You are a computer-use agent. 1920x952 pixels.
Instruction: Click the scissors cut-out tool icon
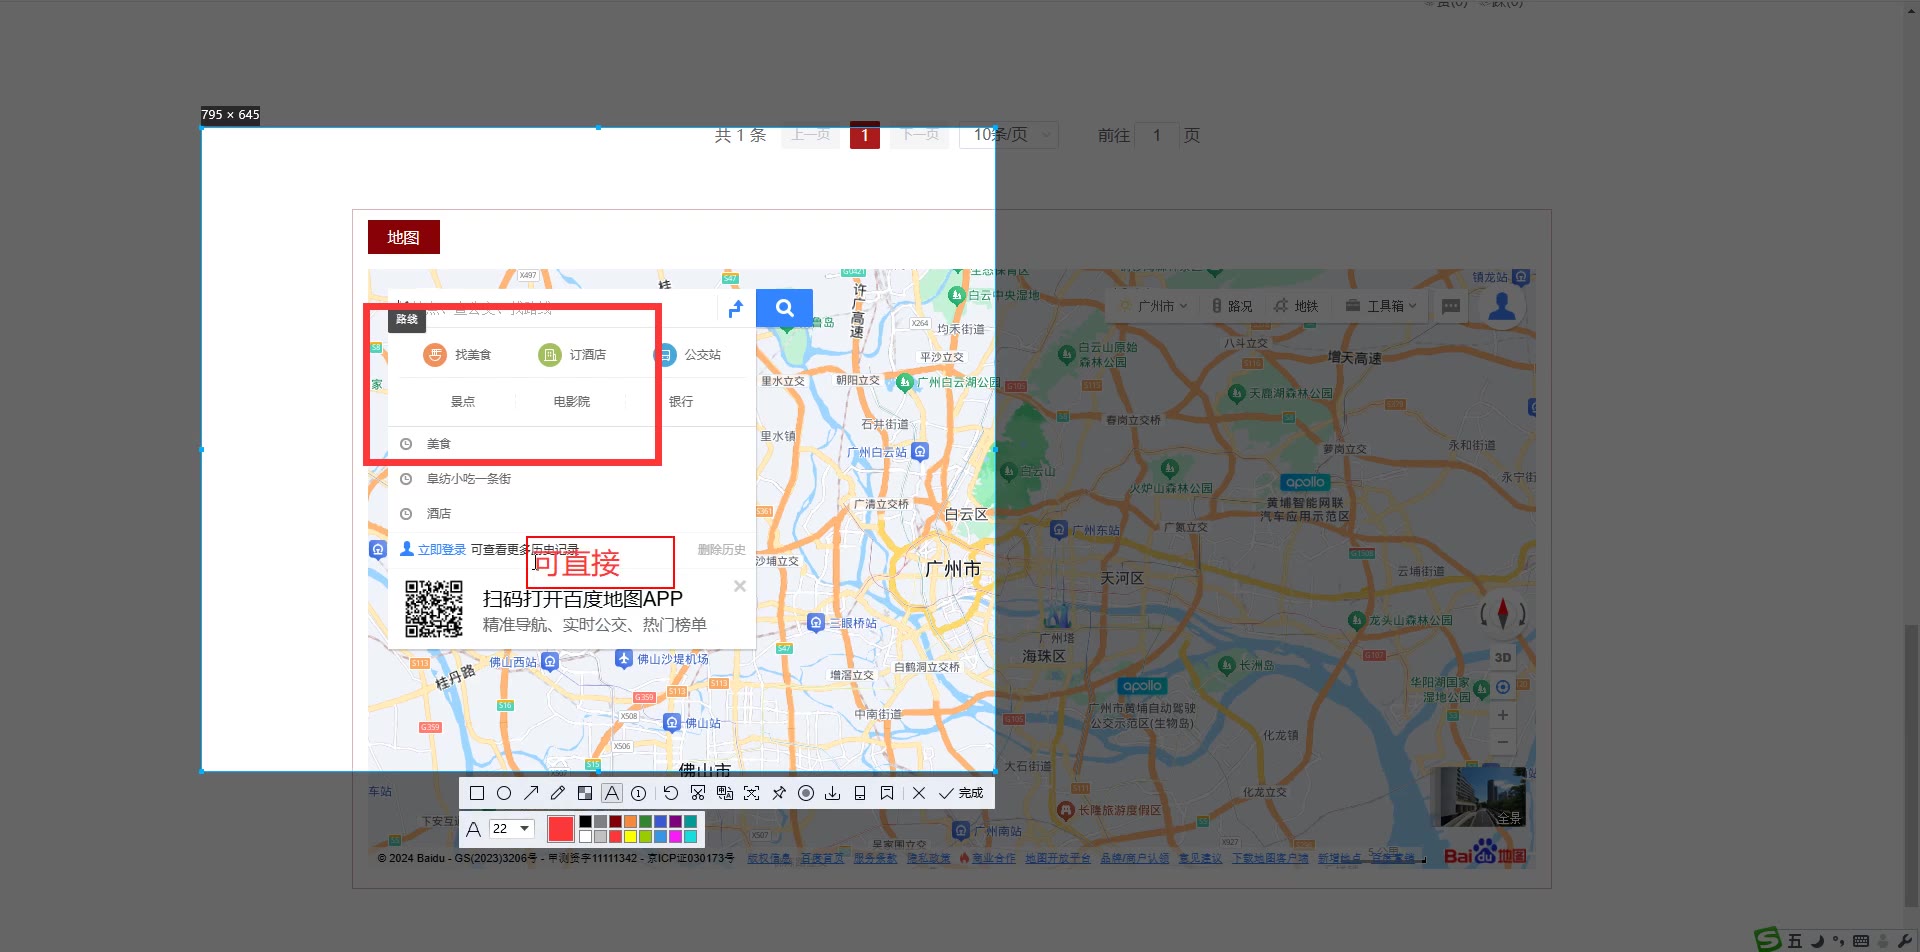pos(698,793)
